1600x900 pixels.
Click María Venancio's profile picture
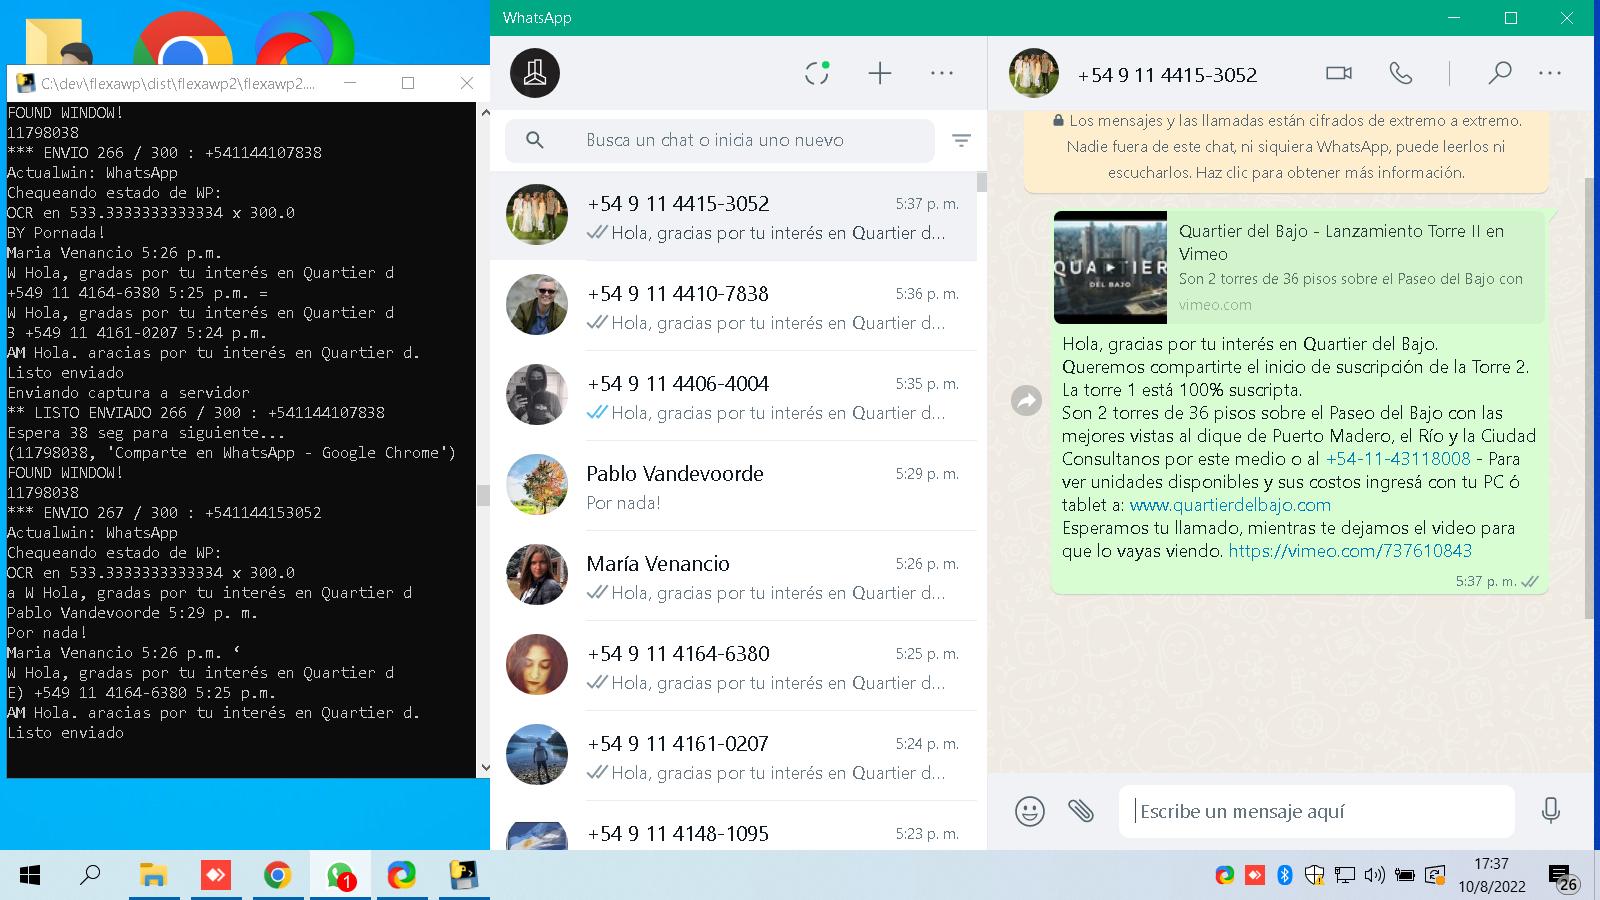(537, 575)
